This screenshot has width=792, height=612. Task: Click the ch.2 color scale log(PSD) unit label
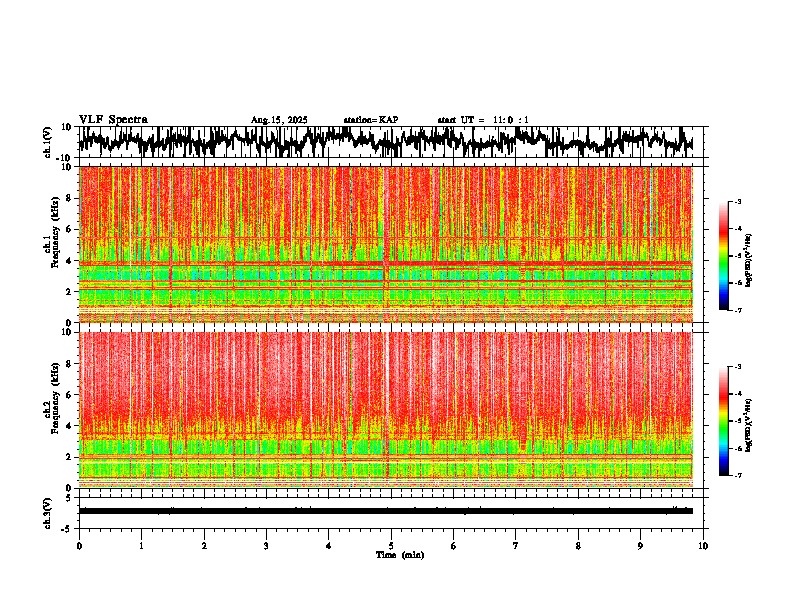(749, 425)
